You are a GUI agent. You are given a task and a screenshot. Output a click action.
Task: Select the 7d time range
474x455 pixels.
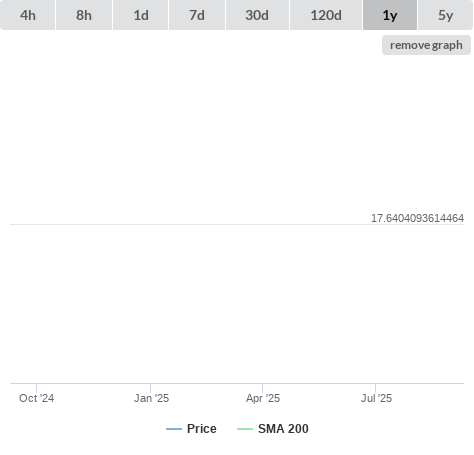197,15
